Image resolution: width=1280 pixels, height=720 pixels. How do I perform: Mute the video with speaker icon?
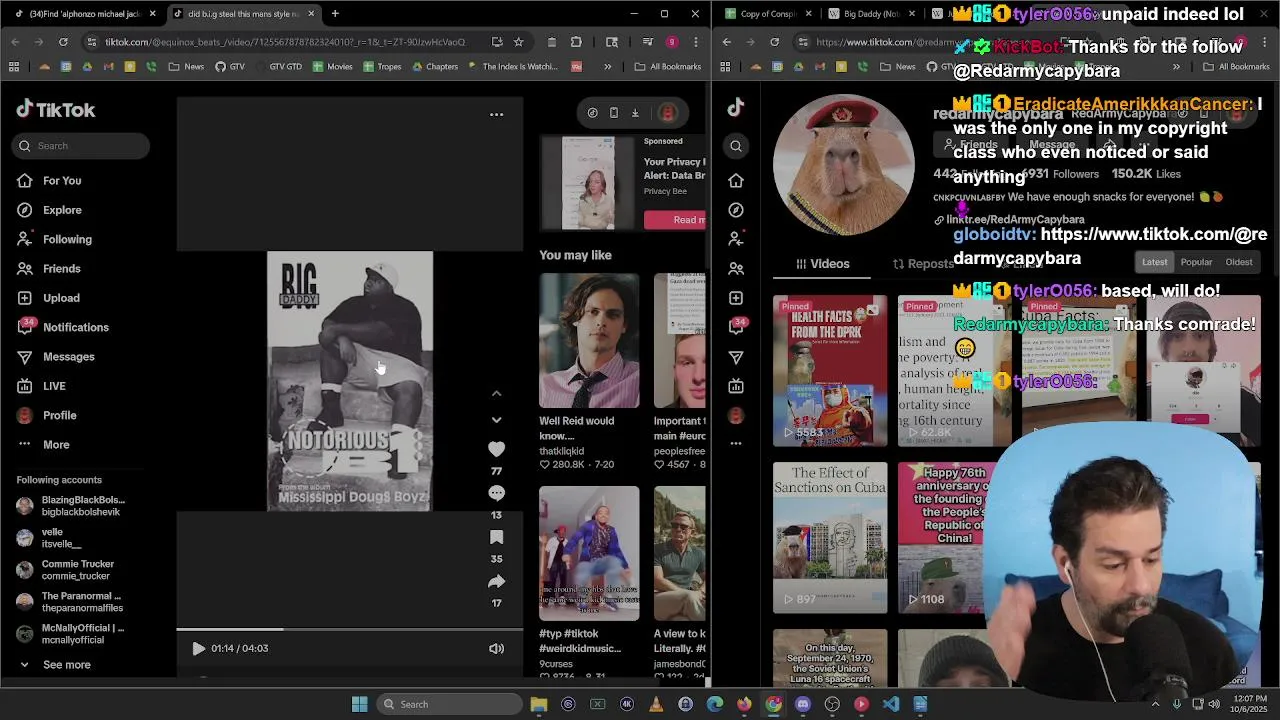[x=496, y=649]
